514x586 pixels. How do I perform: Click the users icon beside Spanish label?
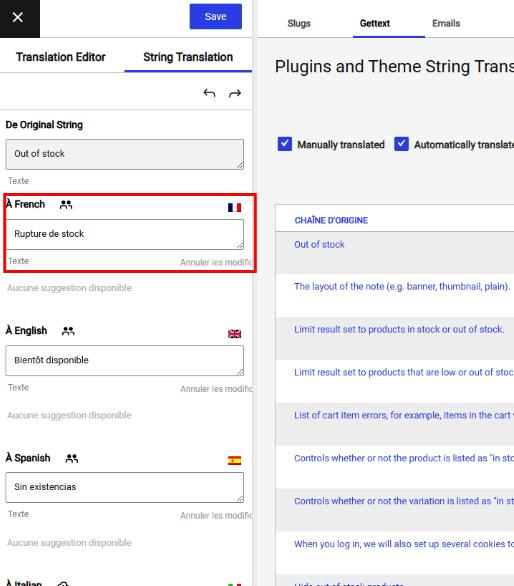[72, 458]
